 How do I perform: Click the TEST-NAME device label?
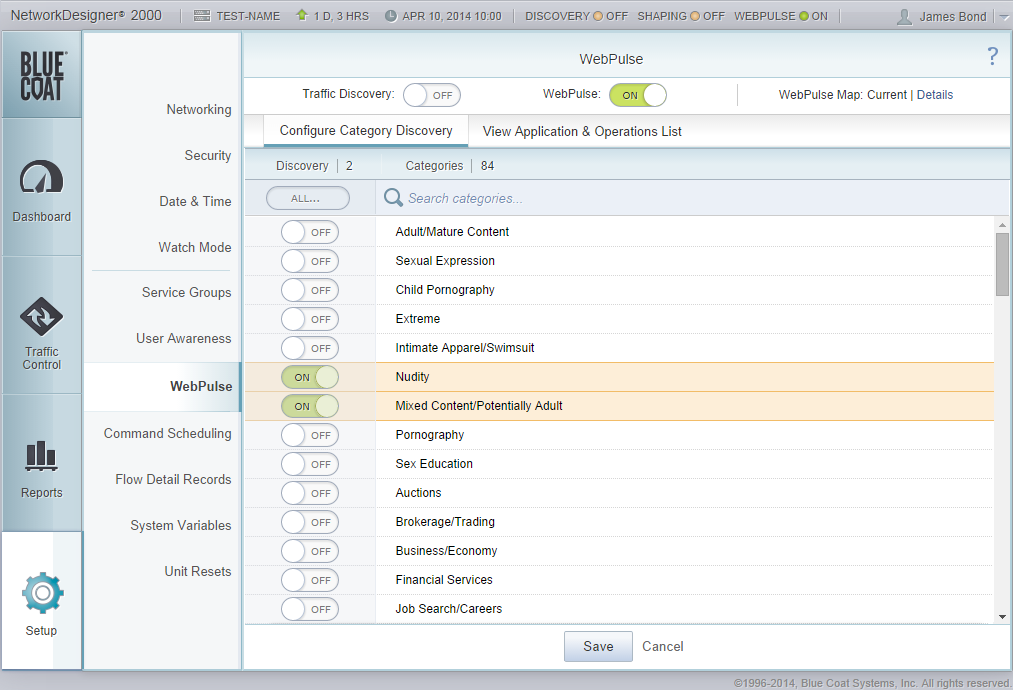(x=248, y=16)
